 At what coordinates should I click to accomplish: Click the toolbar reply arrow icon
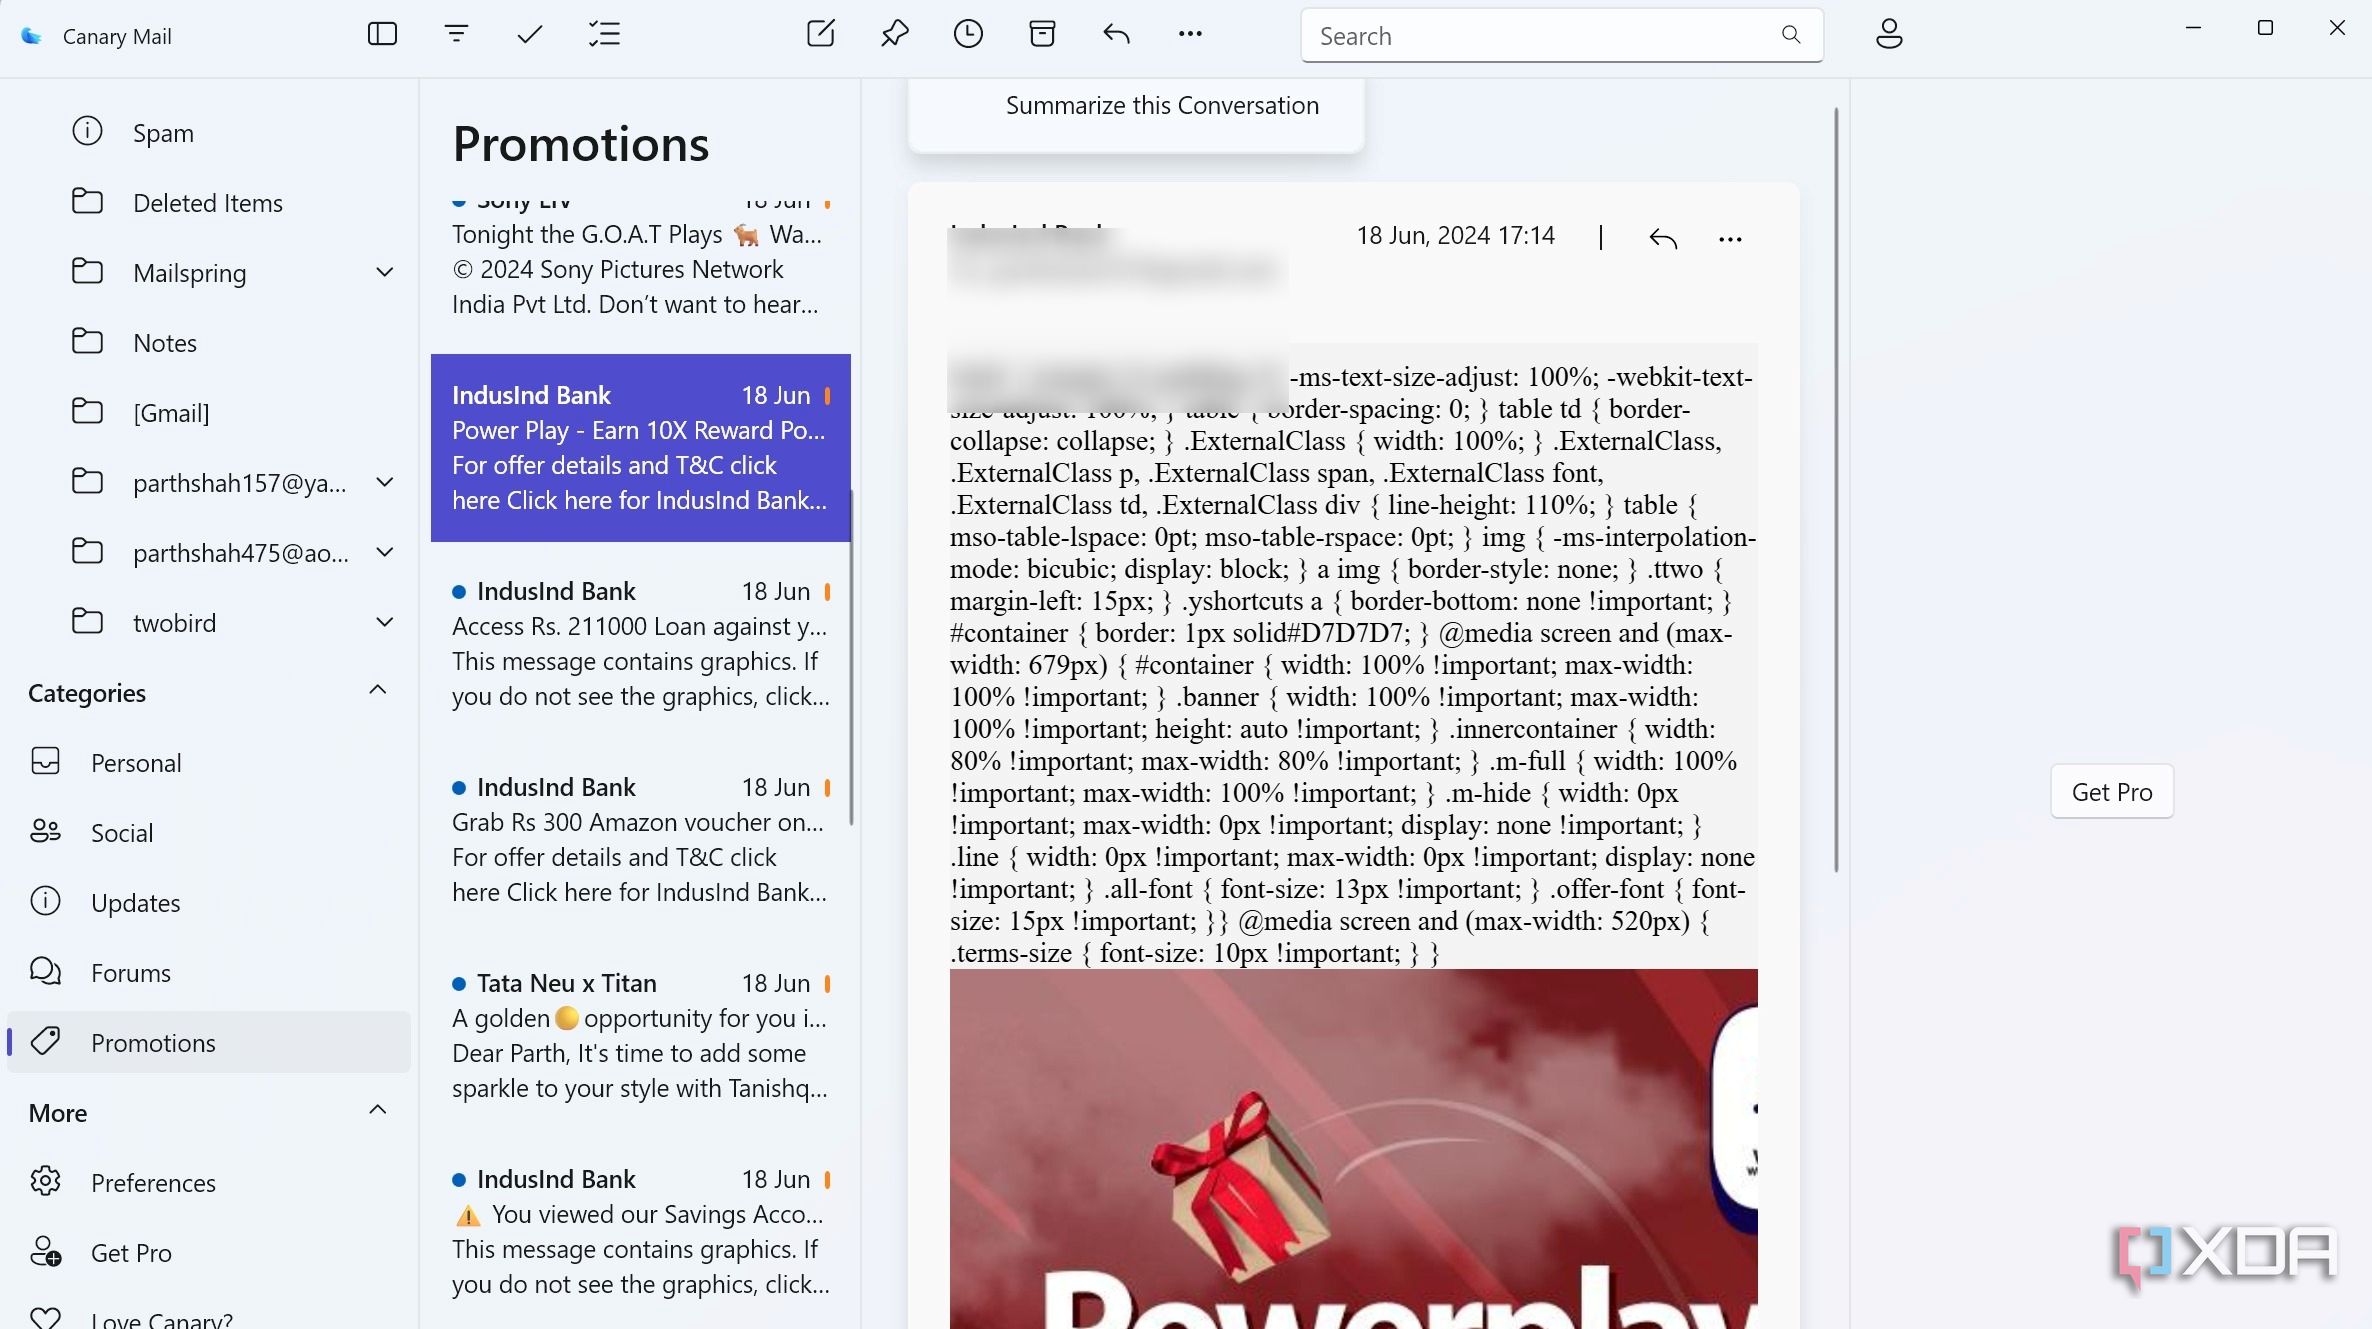click(x=1116, y=34)
